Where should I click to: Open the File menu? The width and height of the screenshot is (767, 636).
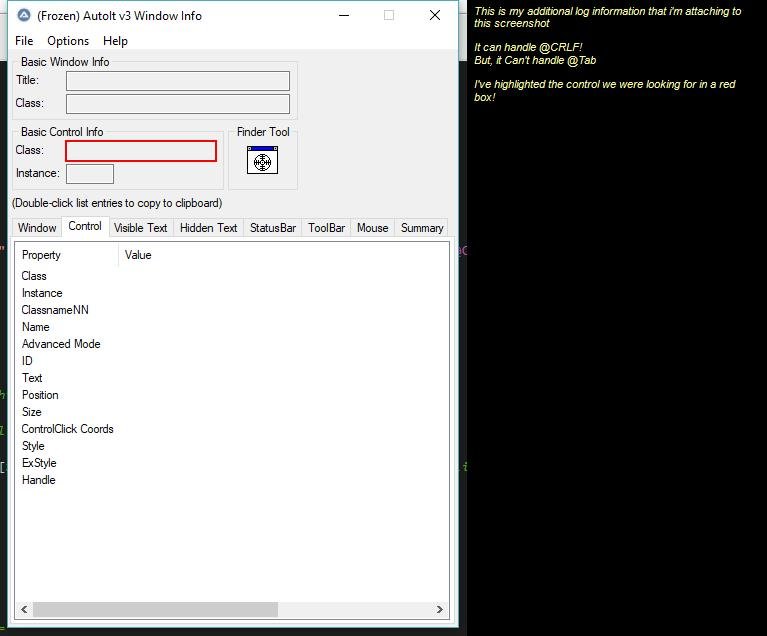coord(24,41)
